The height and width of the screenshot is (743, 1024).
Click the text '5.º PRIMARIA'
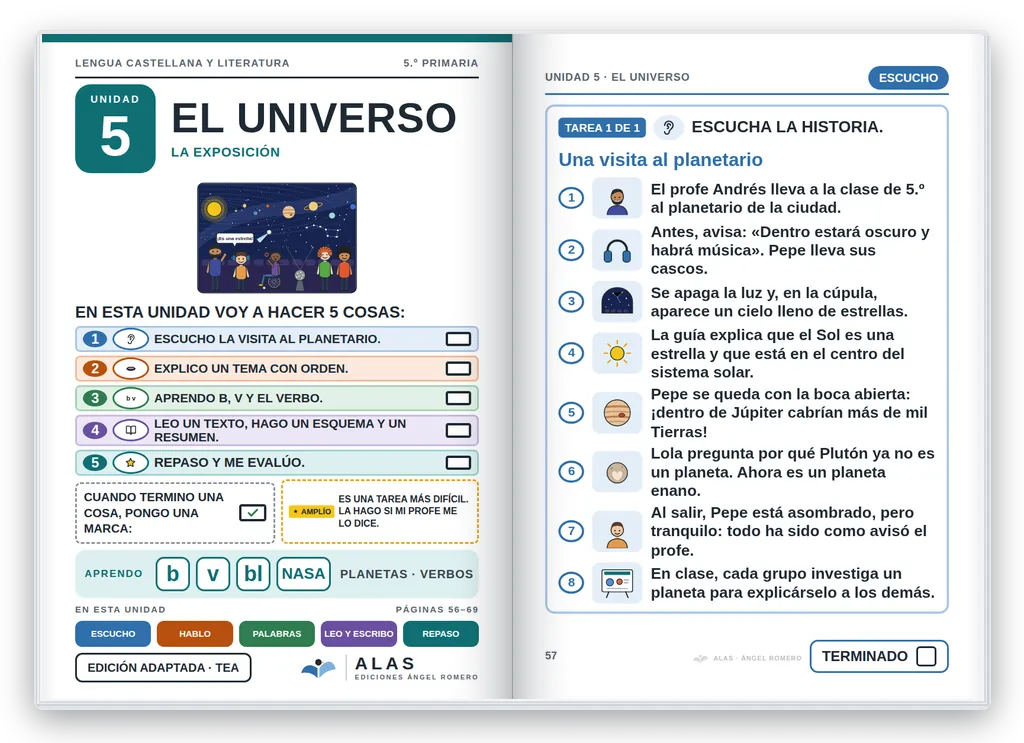point(441,63)
